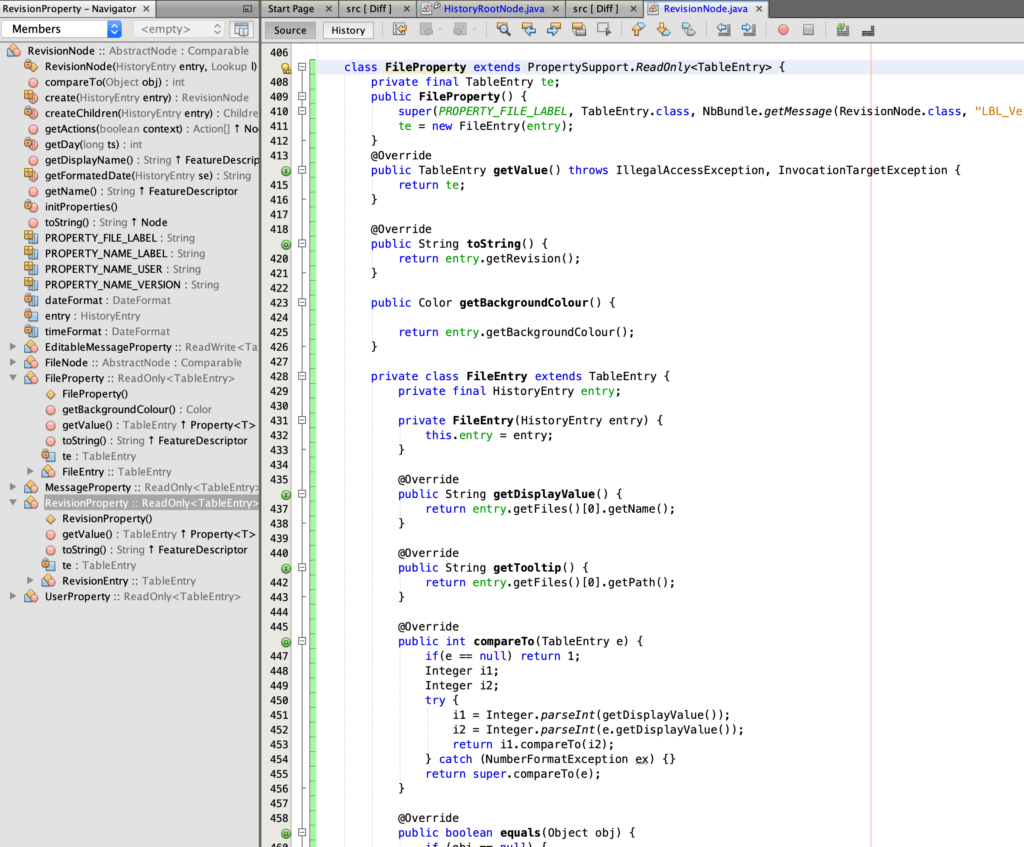Expand the EditableMessageProperty node

click(x=13, y=347)
